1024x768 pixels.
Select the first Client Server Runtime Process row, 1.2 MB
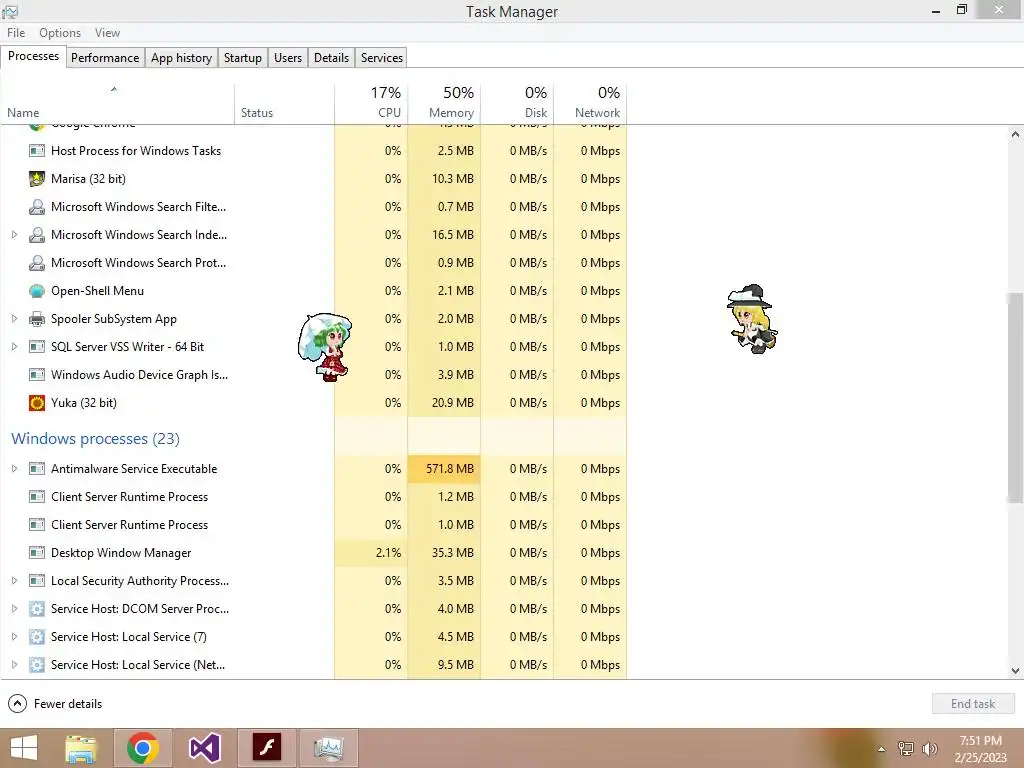pyautogui.click(x=313, y=496)
